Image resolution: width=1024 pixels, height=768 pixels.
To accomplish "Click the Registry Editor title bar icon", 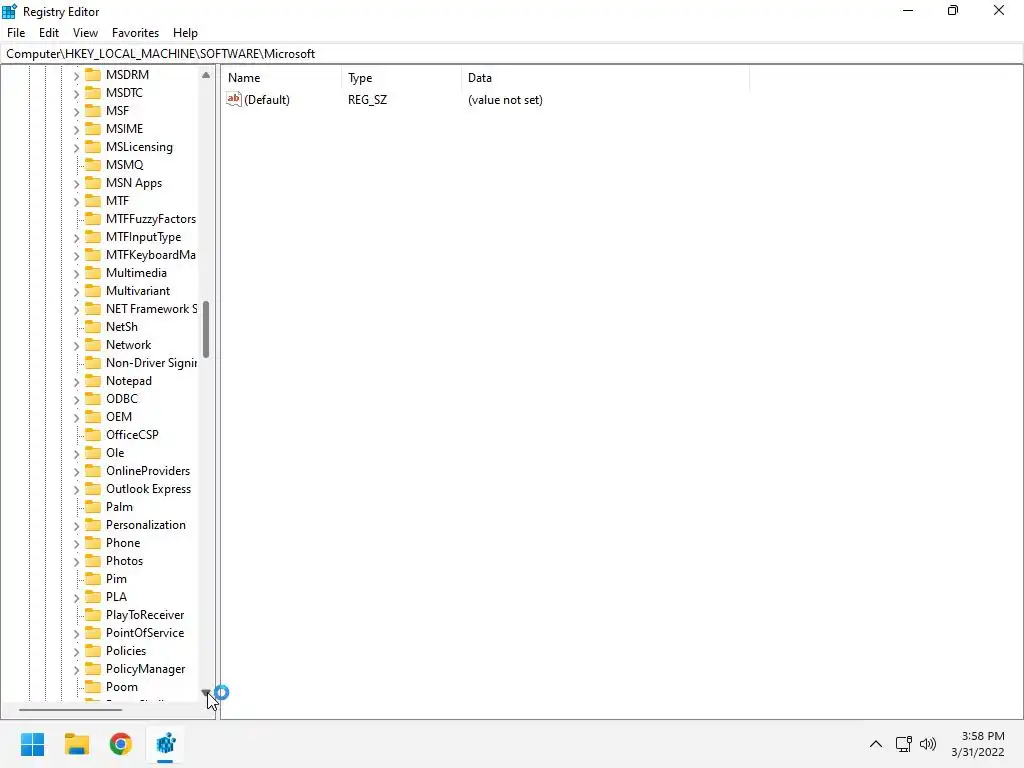I will [x=9, y=11].
